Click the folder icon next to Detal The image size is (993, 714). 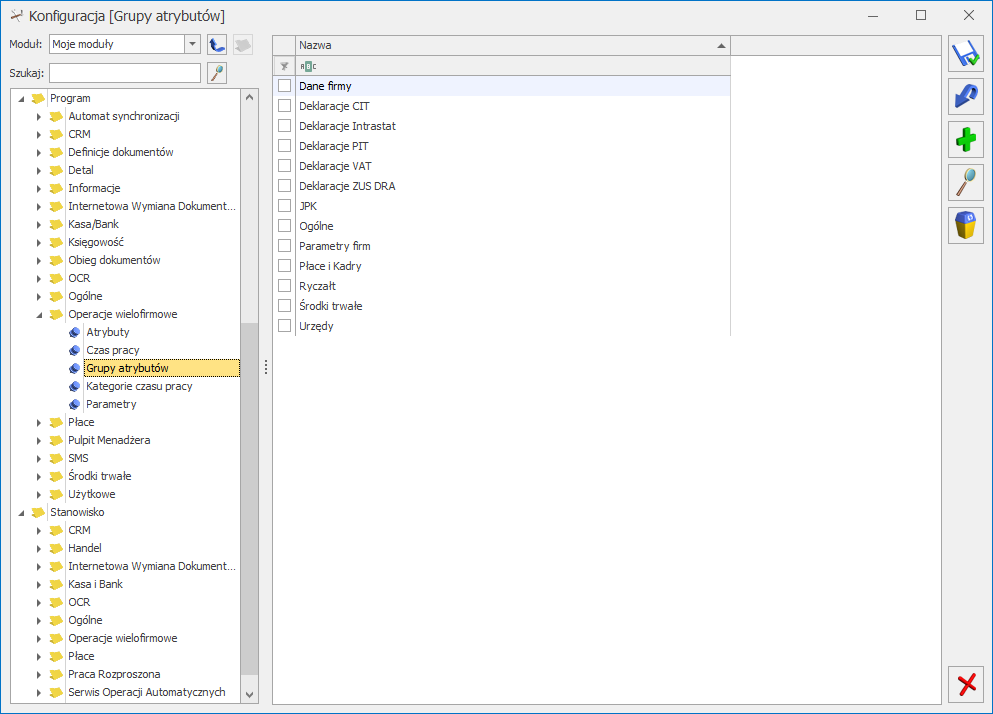(57, 170)
